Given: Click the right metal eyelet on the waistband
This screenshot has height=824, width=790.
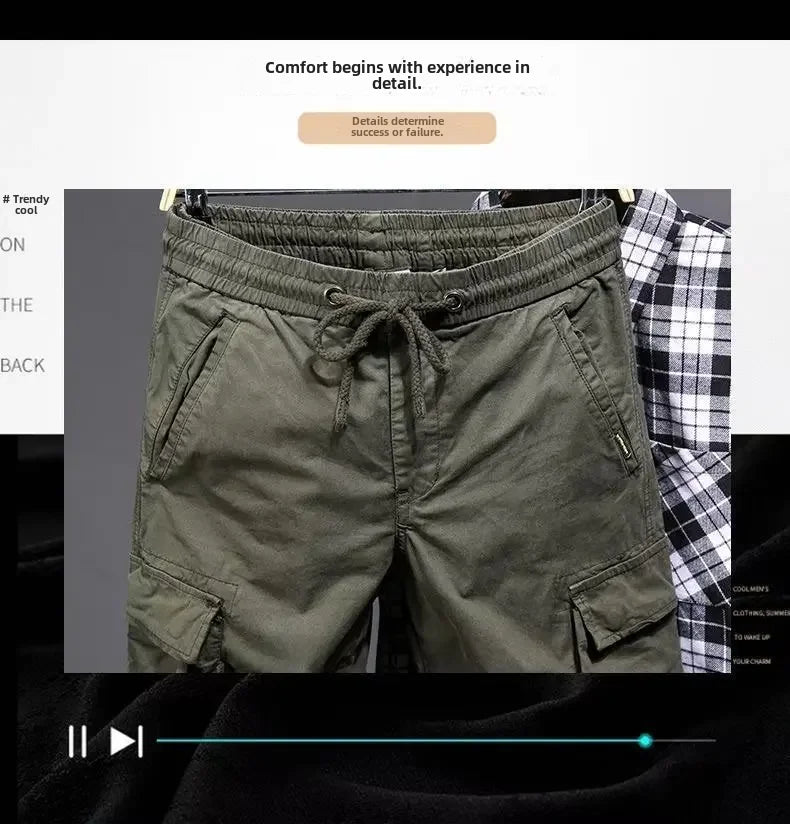Looking at the screenshot, I should point(453,299).
